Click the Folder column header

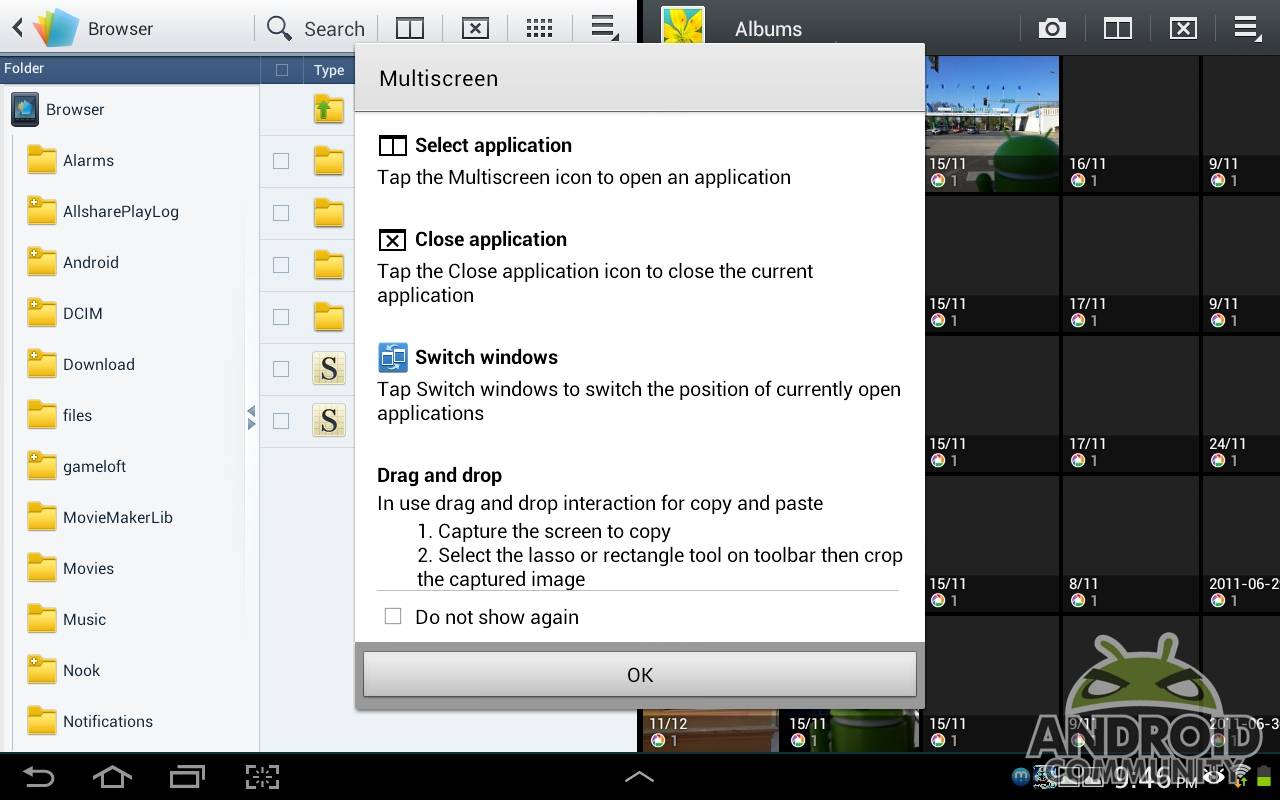coord(24,69)
